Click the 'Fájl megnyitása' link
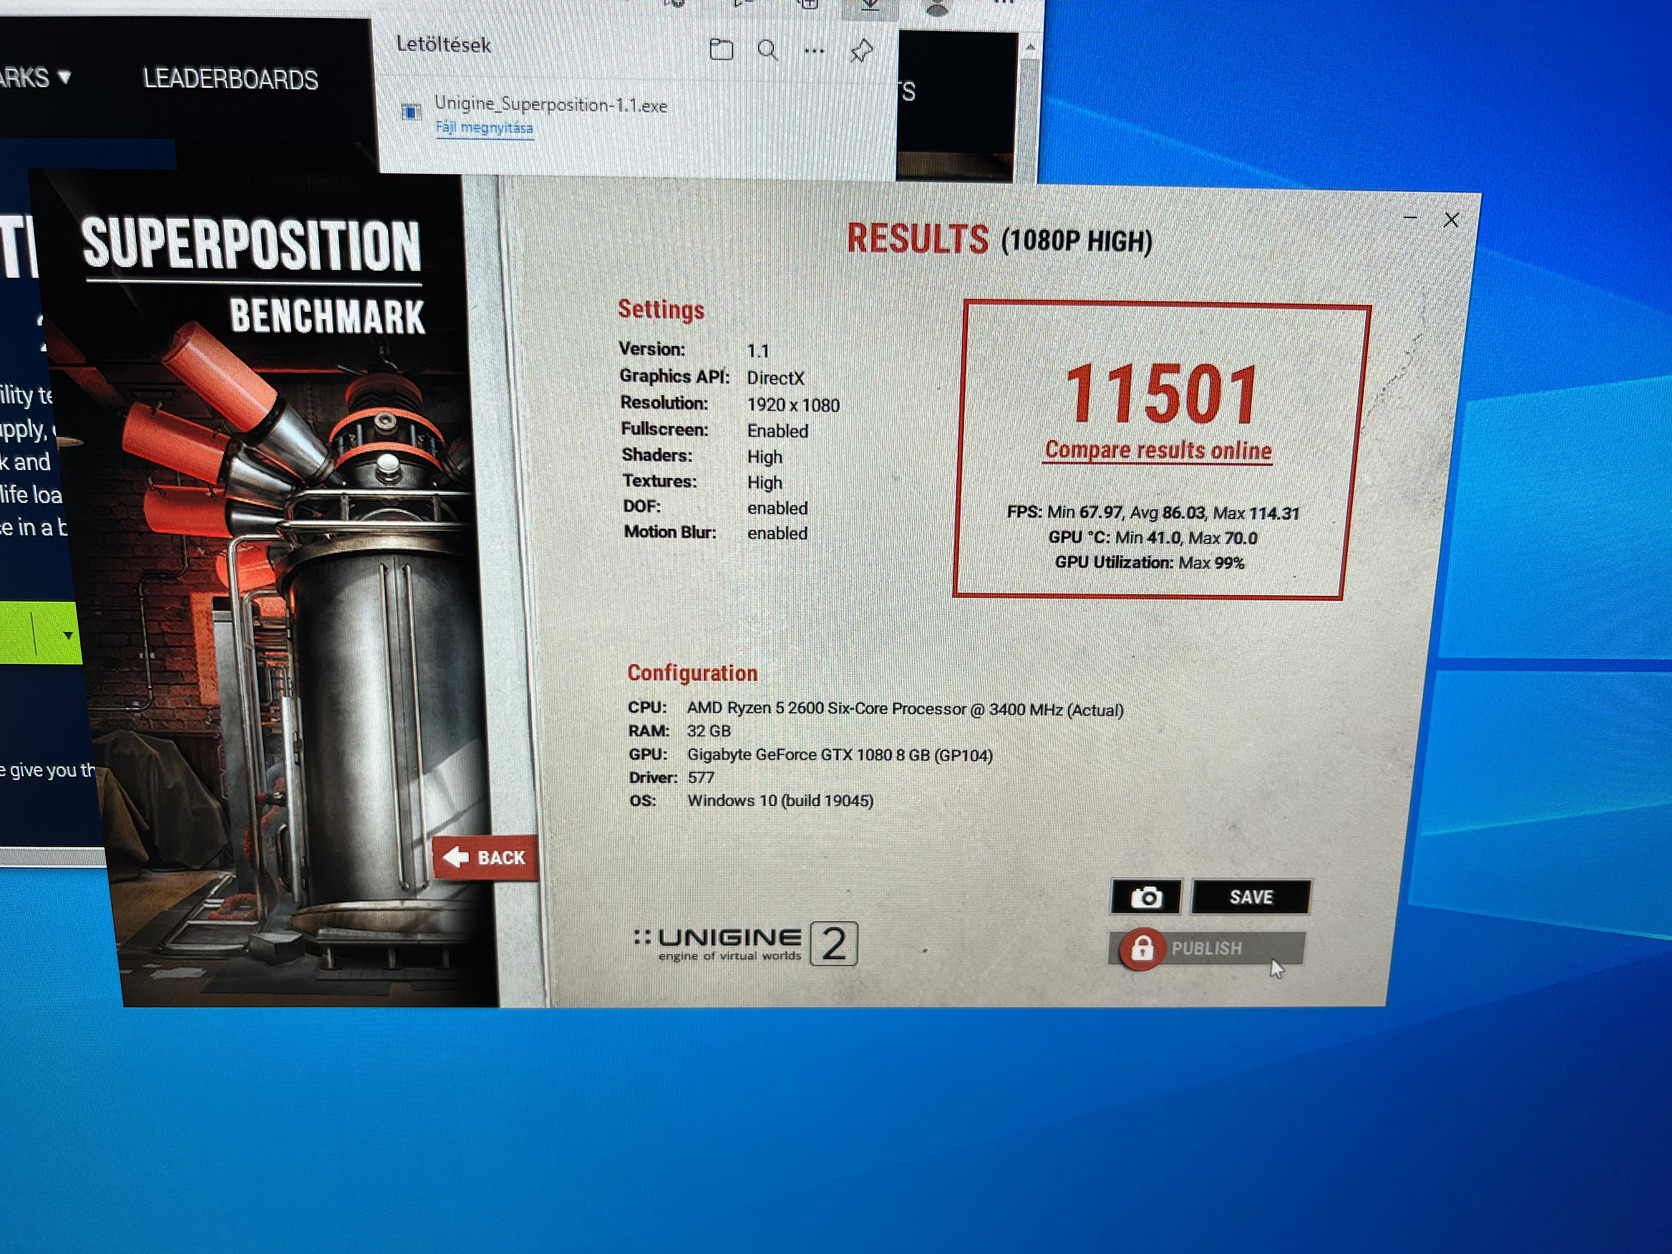 click(484, 128)
